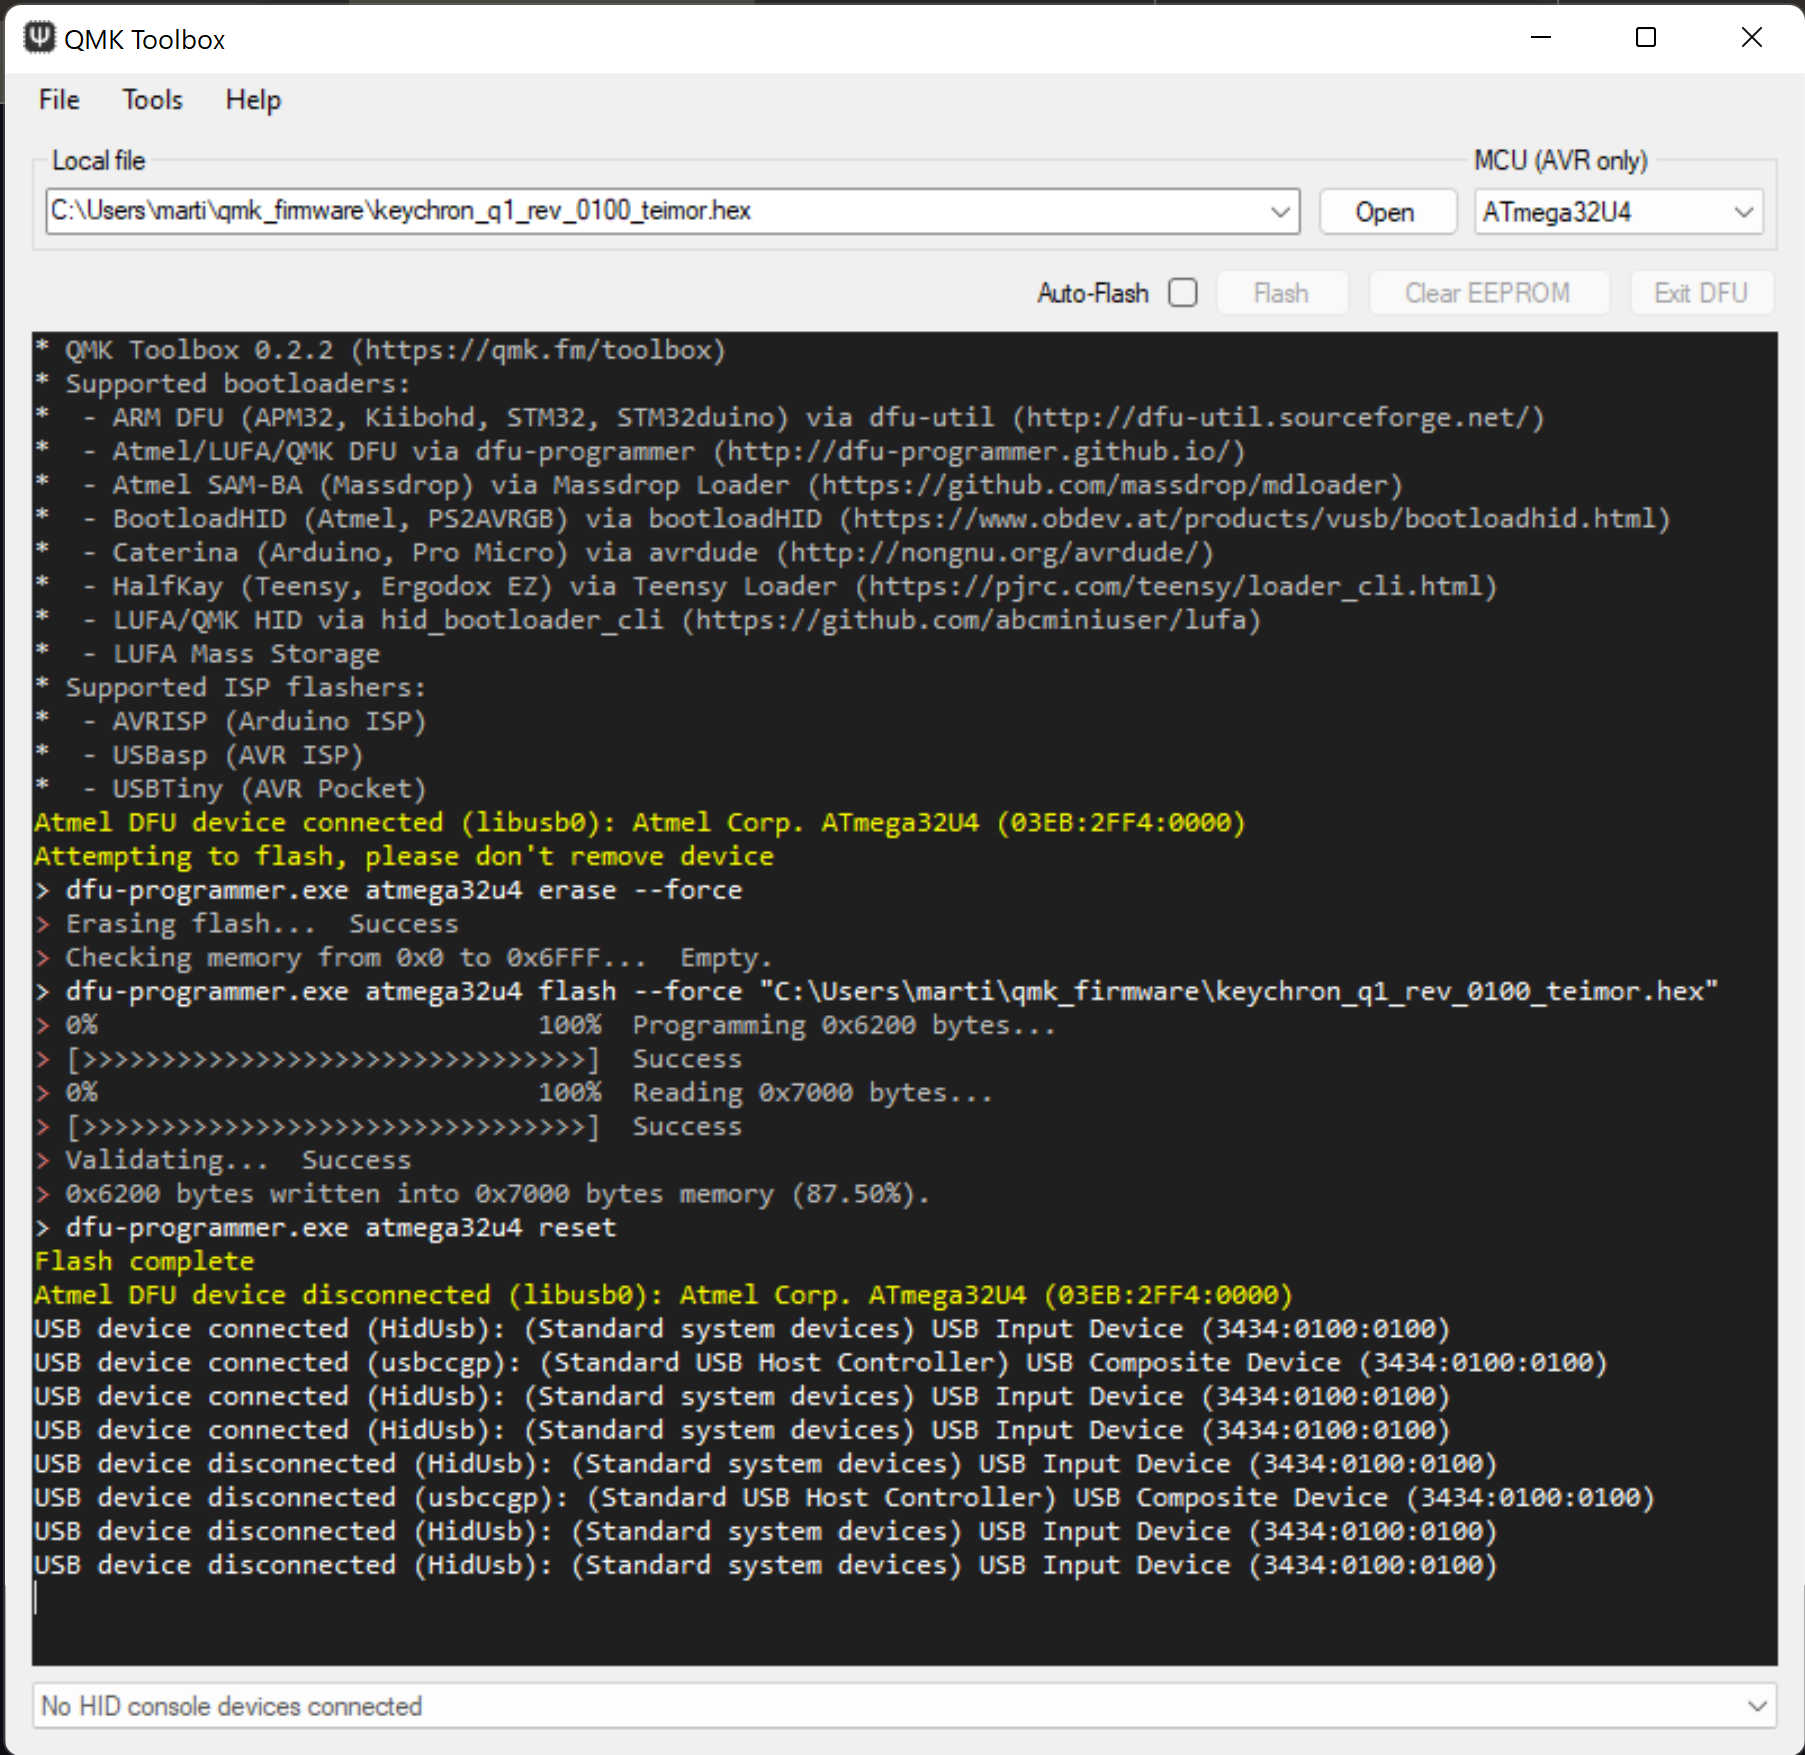
Task: Click the 'ARM DFU' bootloader log line
Action: click(790, 417)
